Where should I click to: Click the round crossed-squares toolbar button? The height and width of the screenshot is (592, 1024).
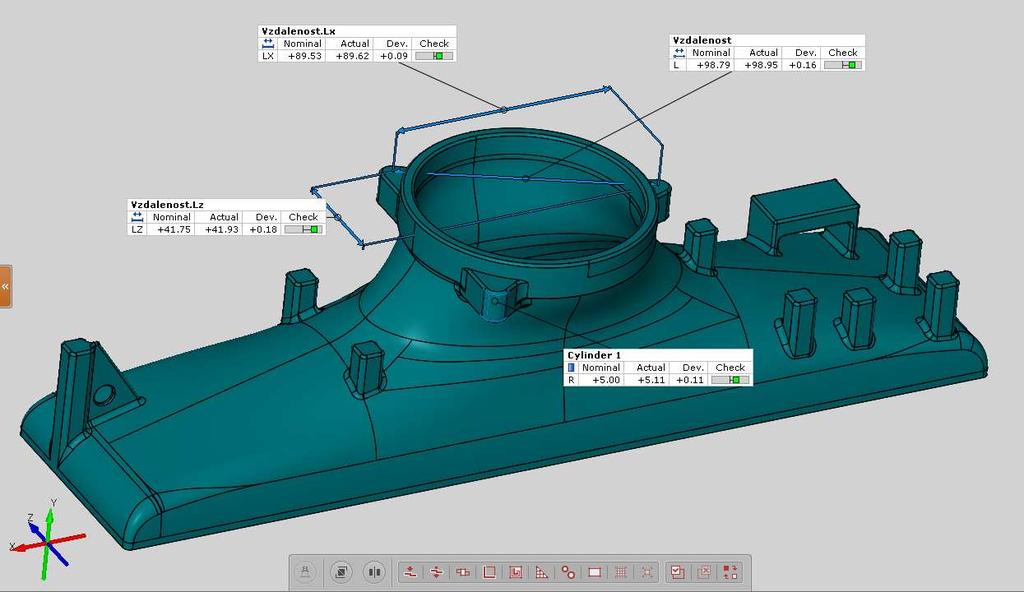340,572
